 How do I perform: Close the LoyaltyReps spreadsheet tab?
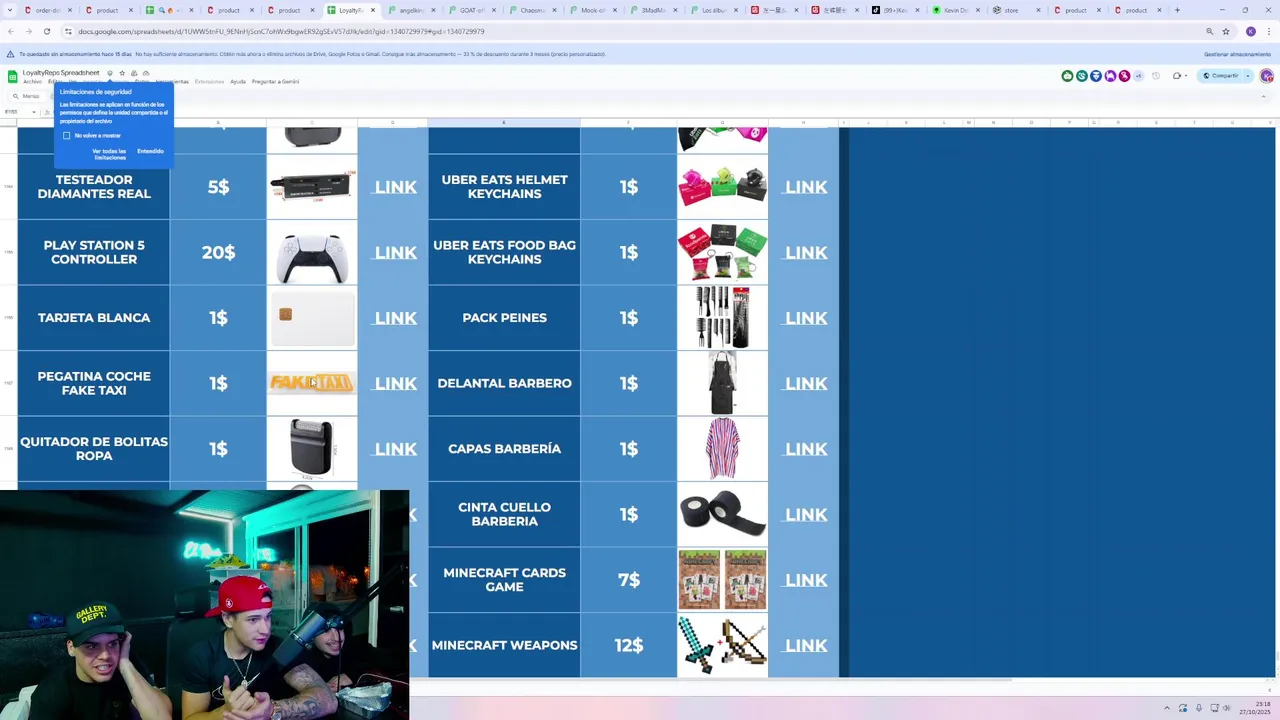coord(373,10)
